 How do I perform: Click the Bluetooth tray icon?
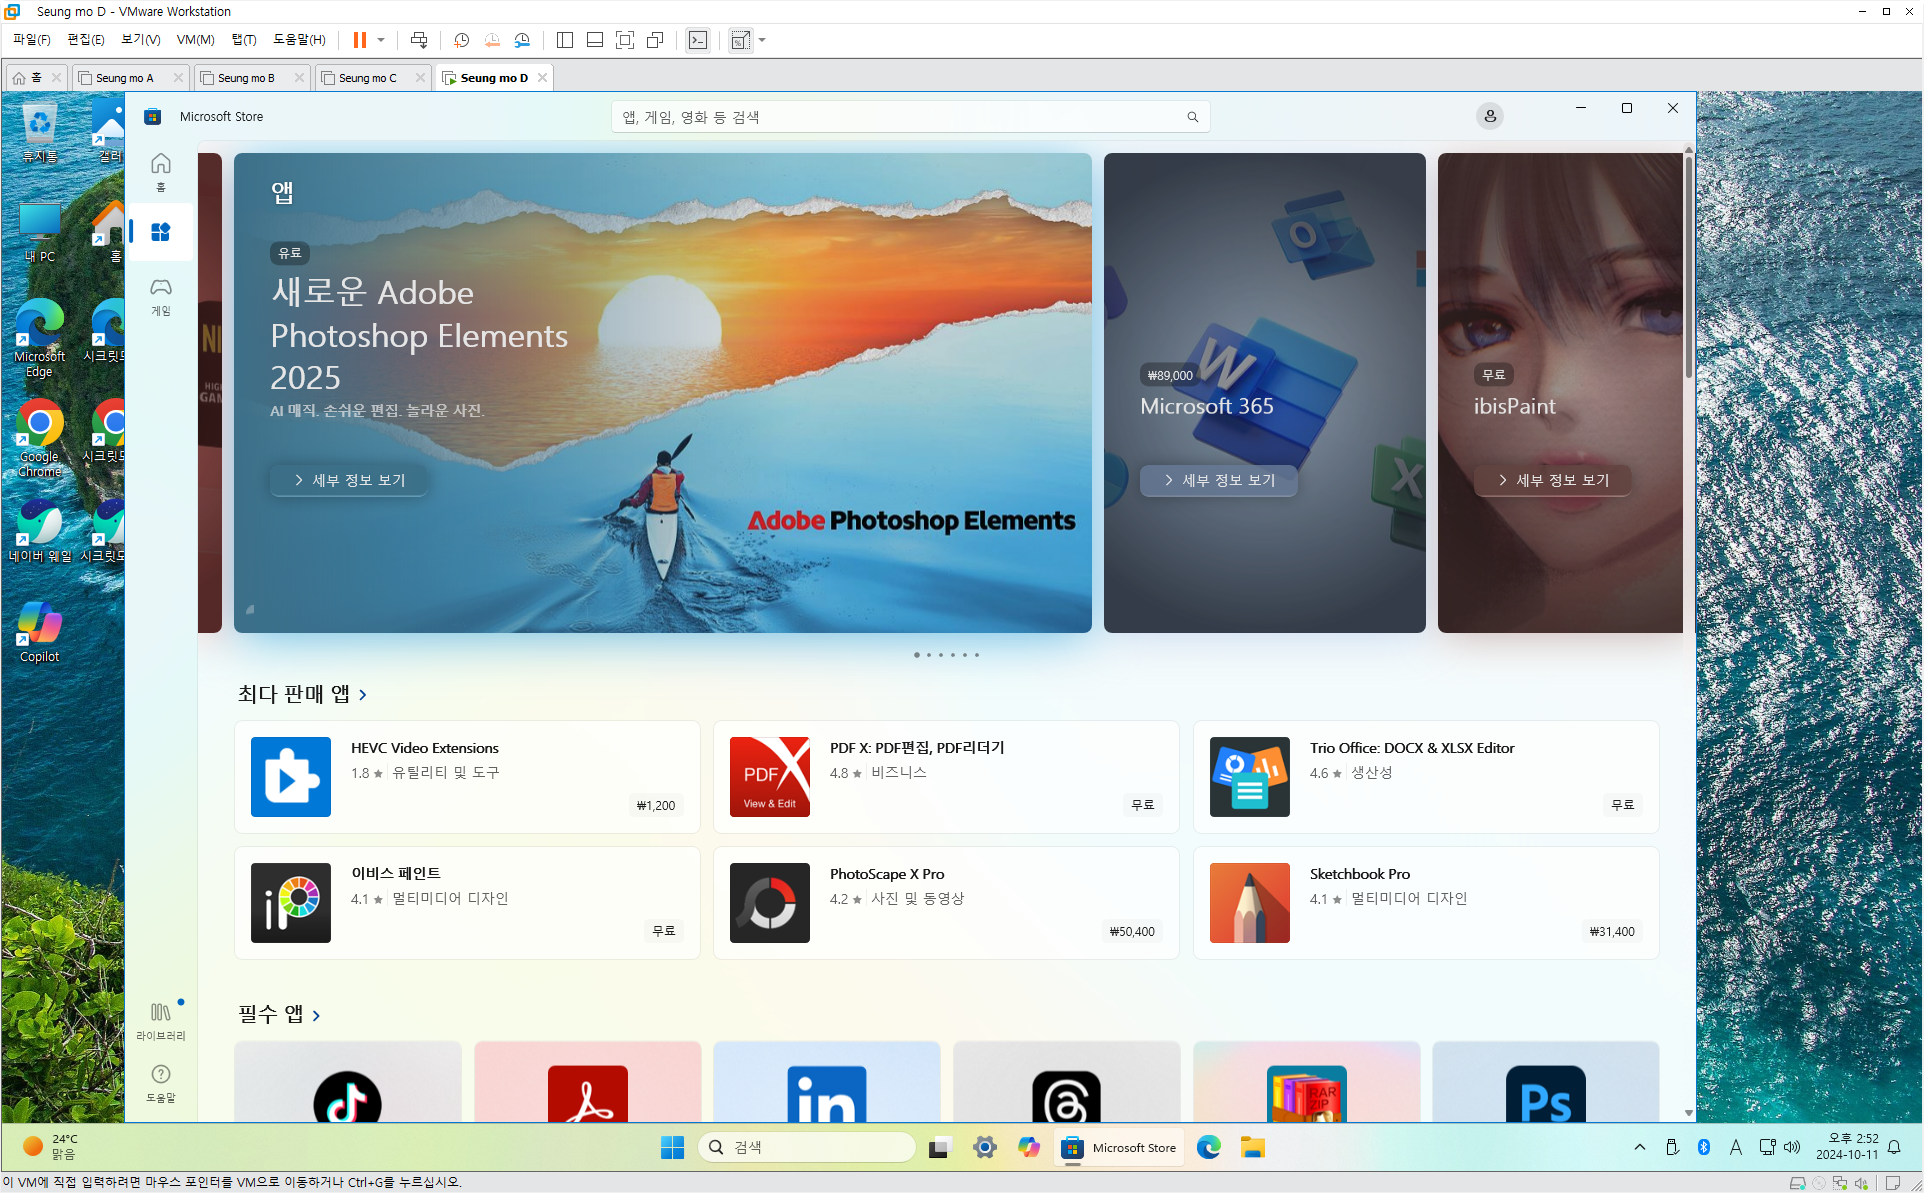[x=1704, y=1147]
